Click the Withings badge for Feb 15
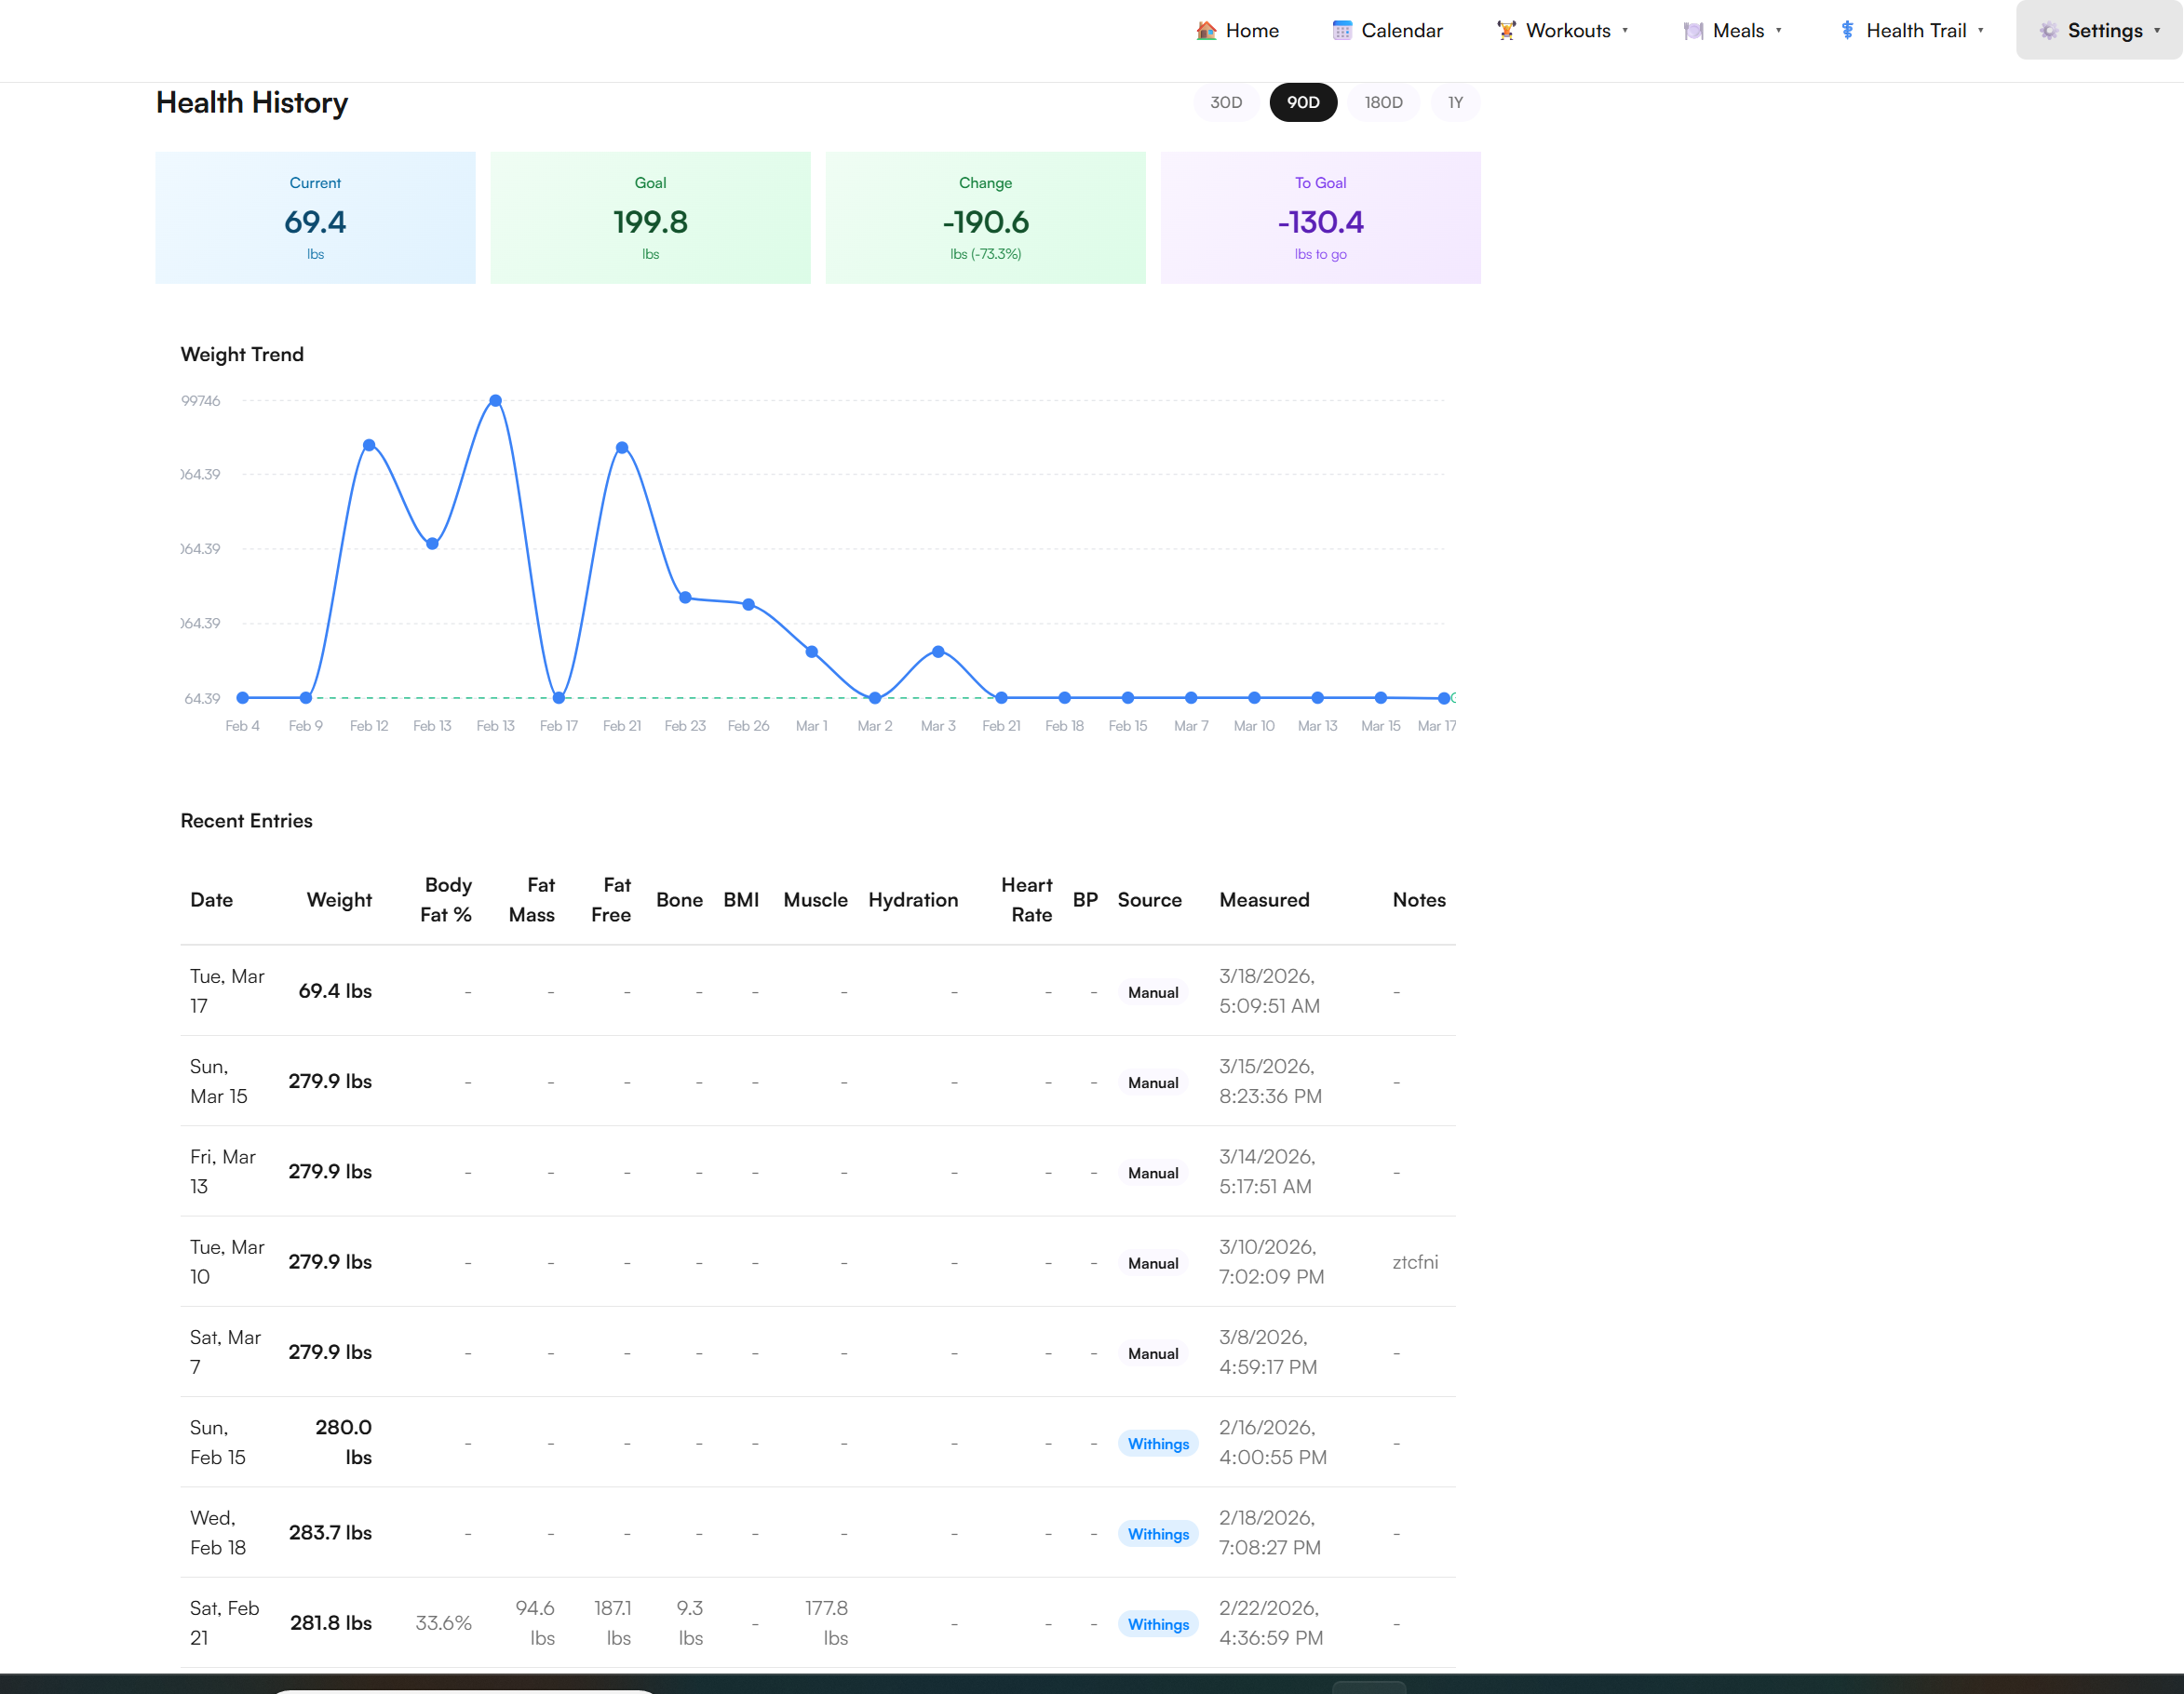This screenshot has width=2184, height=1694. click(x=1157, y=1443)
